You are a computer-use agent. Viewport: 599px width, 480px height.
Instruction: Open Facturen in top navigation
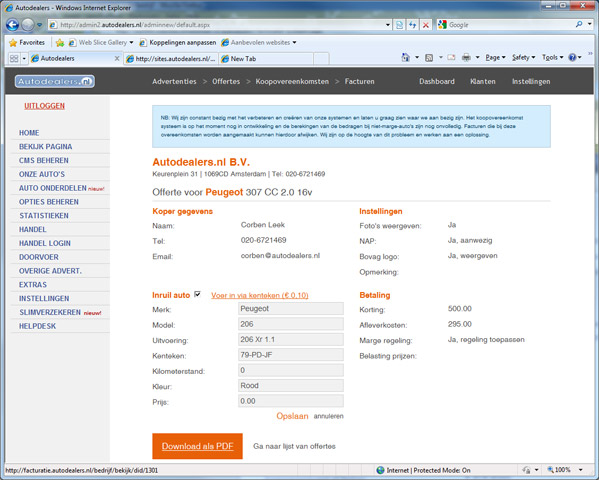pos(359,81)
